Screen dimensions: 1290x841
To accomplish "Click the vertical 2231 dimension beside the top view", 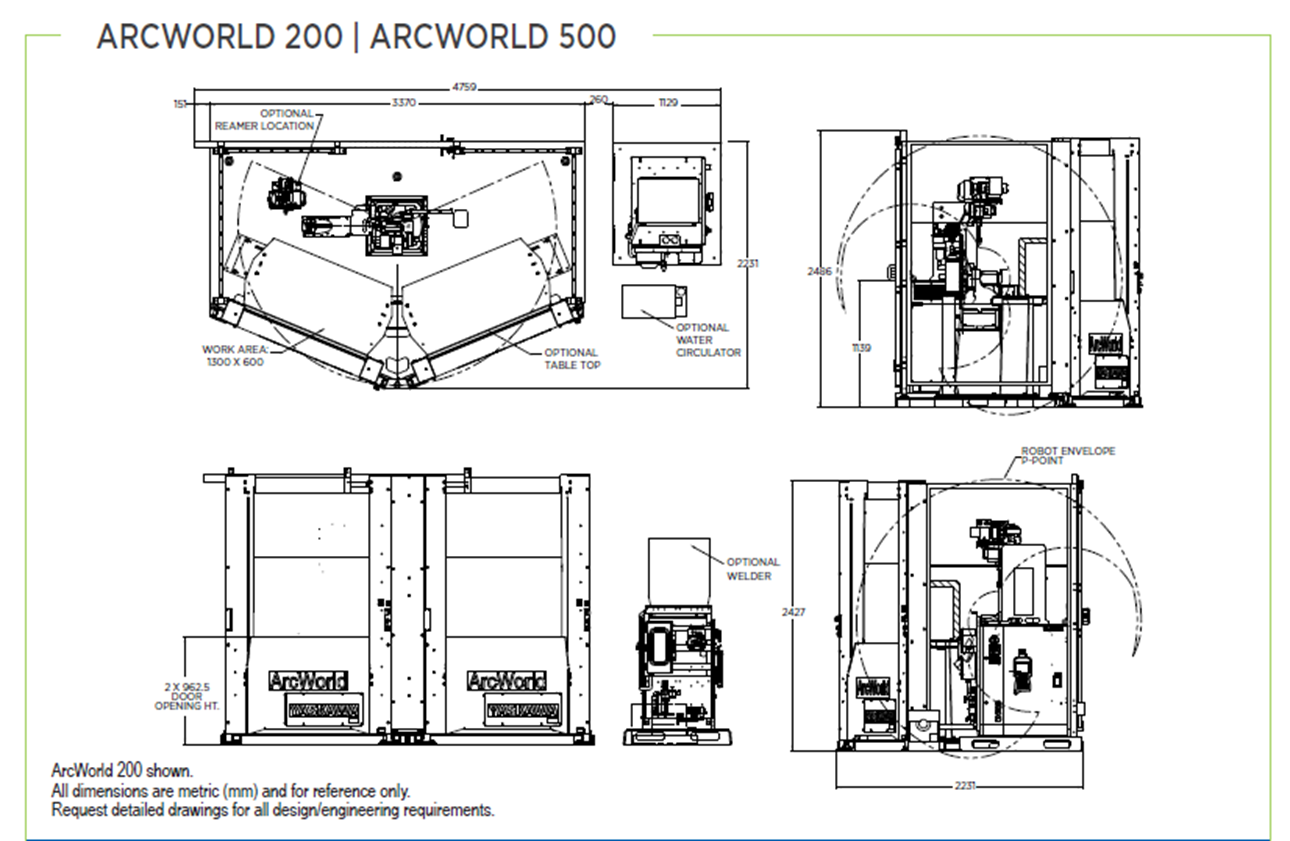I will (748, 264).
